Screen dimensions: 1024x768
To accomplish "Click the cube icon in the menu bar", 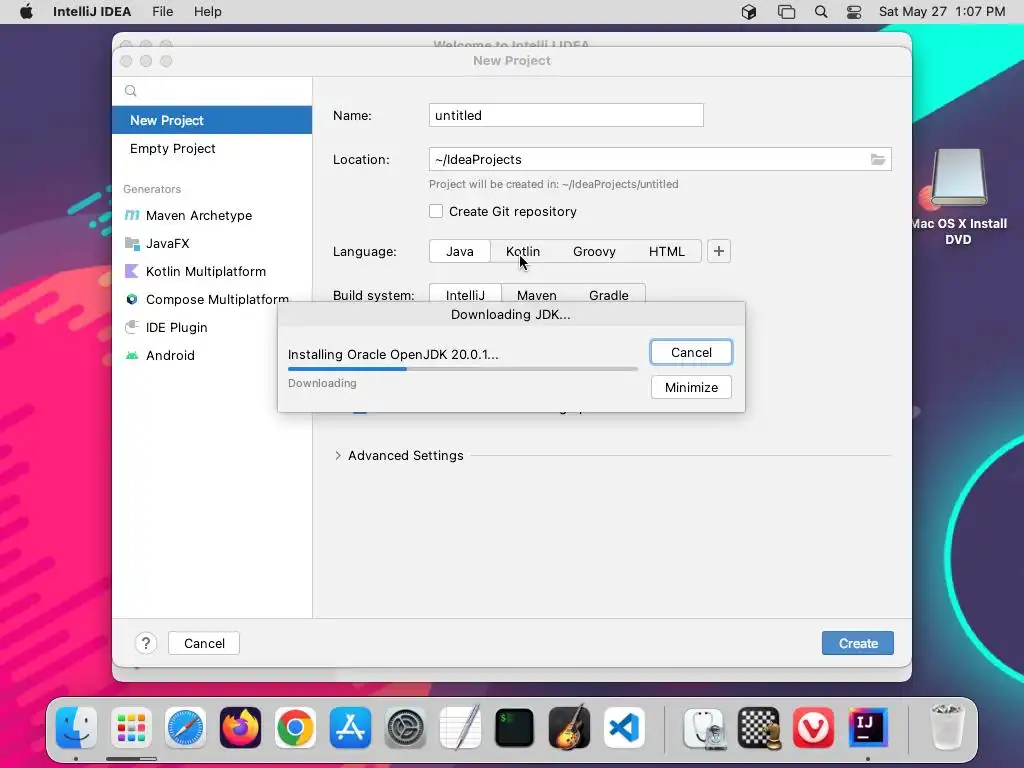I will (749, 12).
